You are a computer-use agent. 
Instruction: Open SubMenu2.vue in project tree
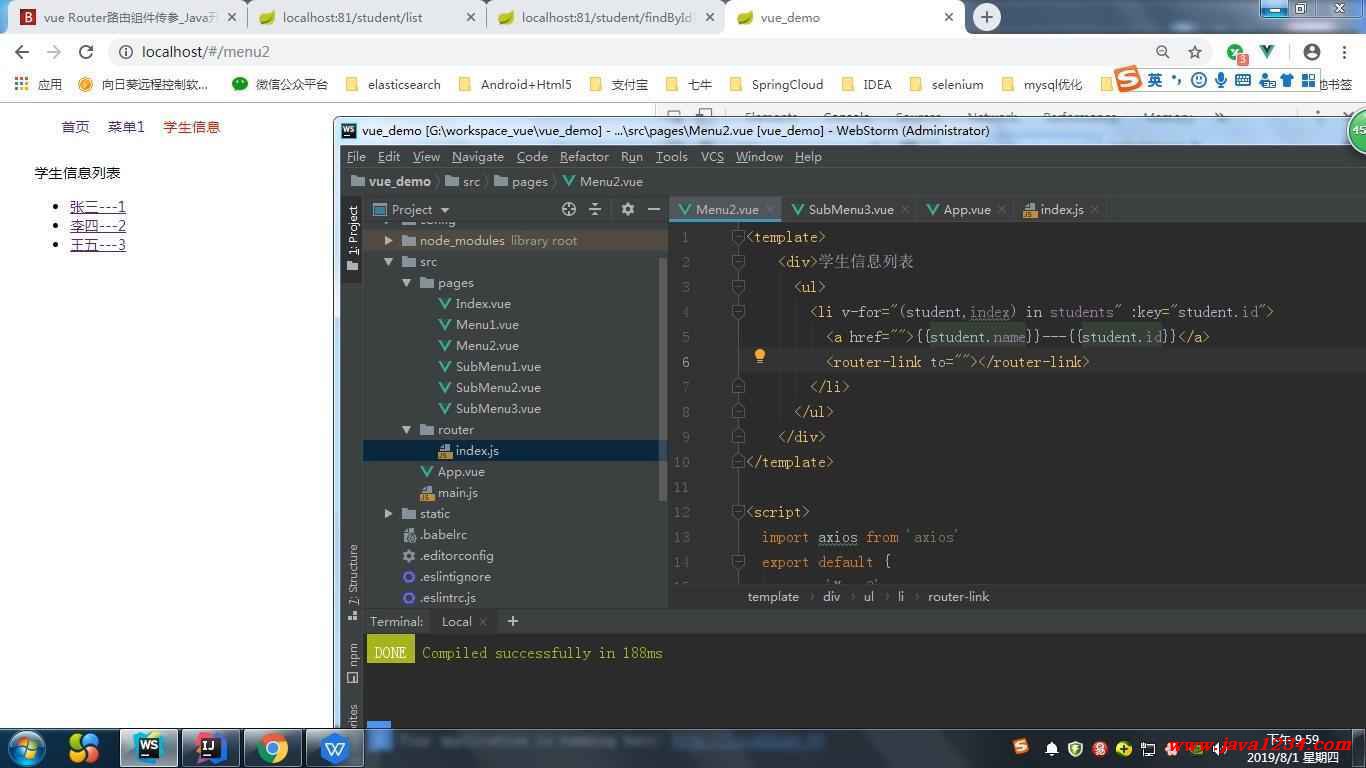point(490,387)
